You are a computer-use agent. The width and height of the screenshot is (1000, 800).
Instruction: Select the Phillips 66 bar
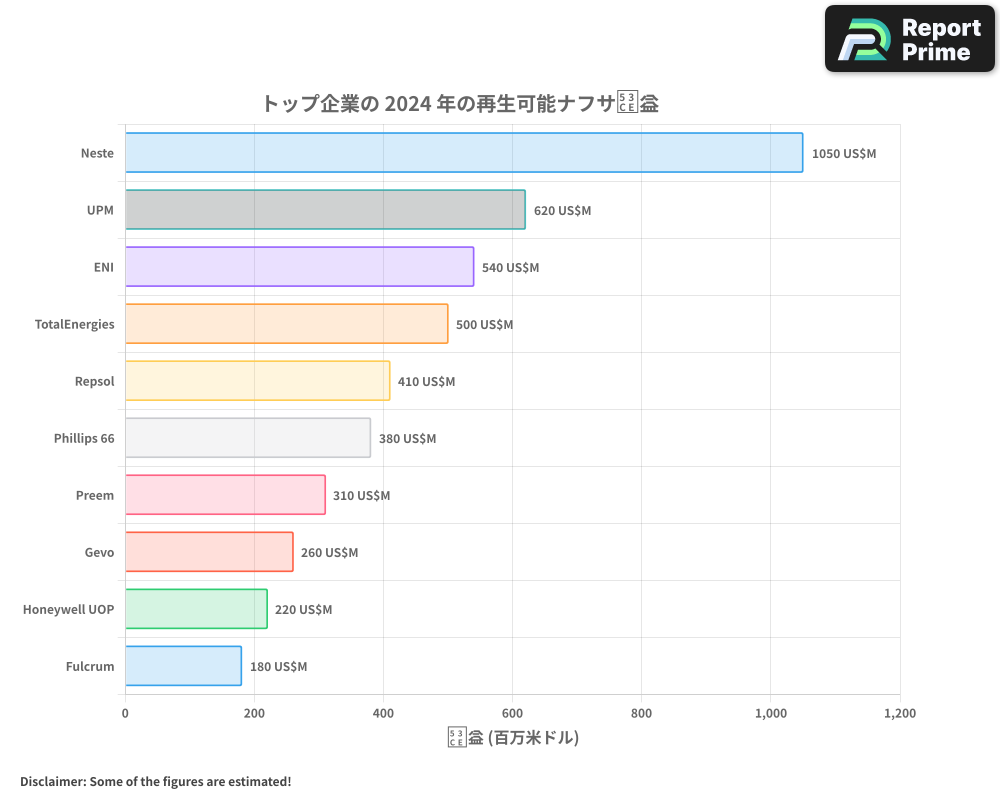click(x=250, y=438)
